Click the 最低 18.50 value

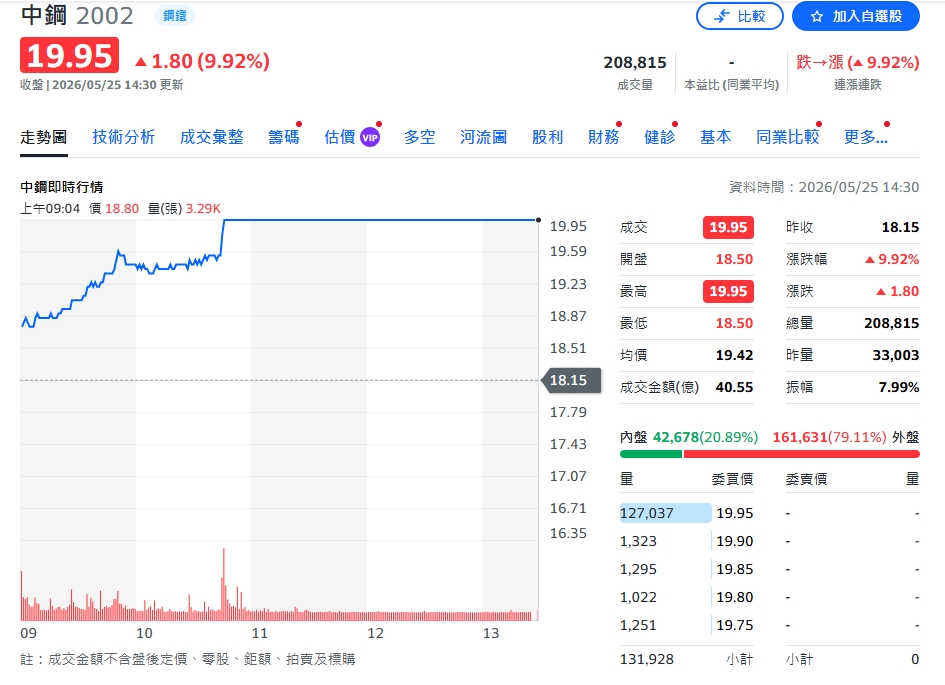pos(734,323)
